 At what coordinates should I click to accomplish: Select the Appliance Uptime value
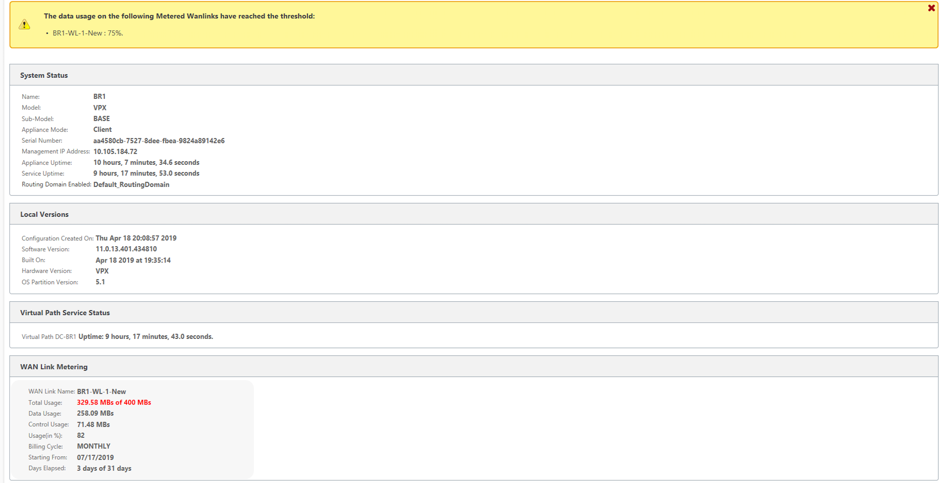click(x=147, y=162)
